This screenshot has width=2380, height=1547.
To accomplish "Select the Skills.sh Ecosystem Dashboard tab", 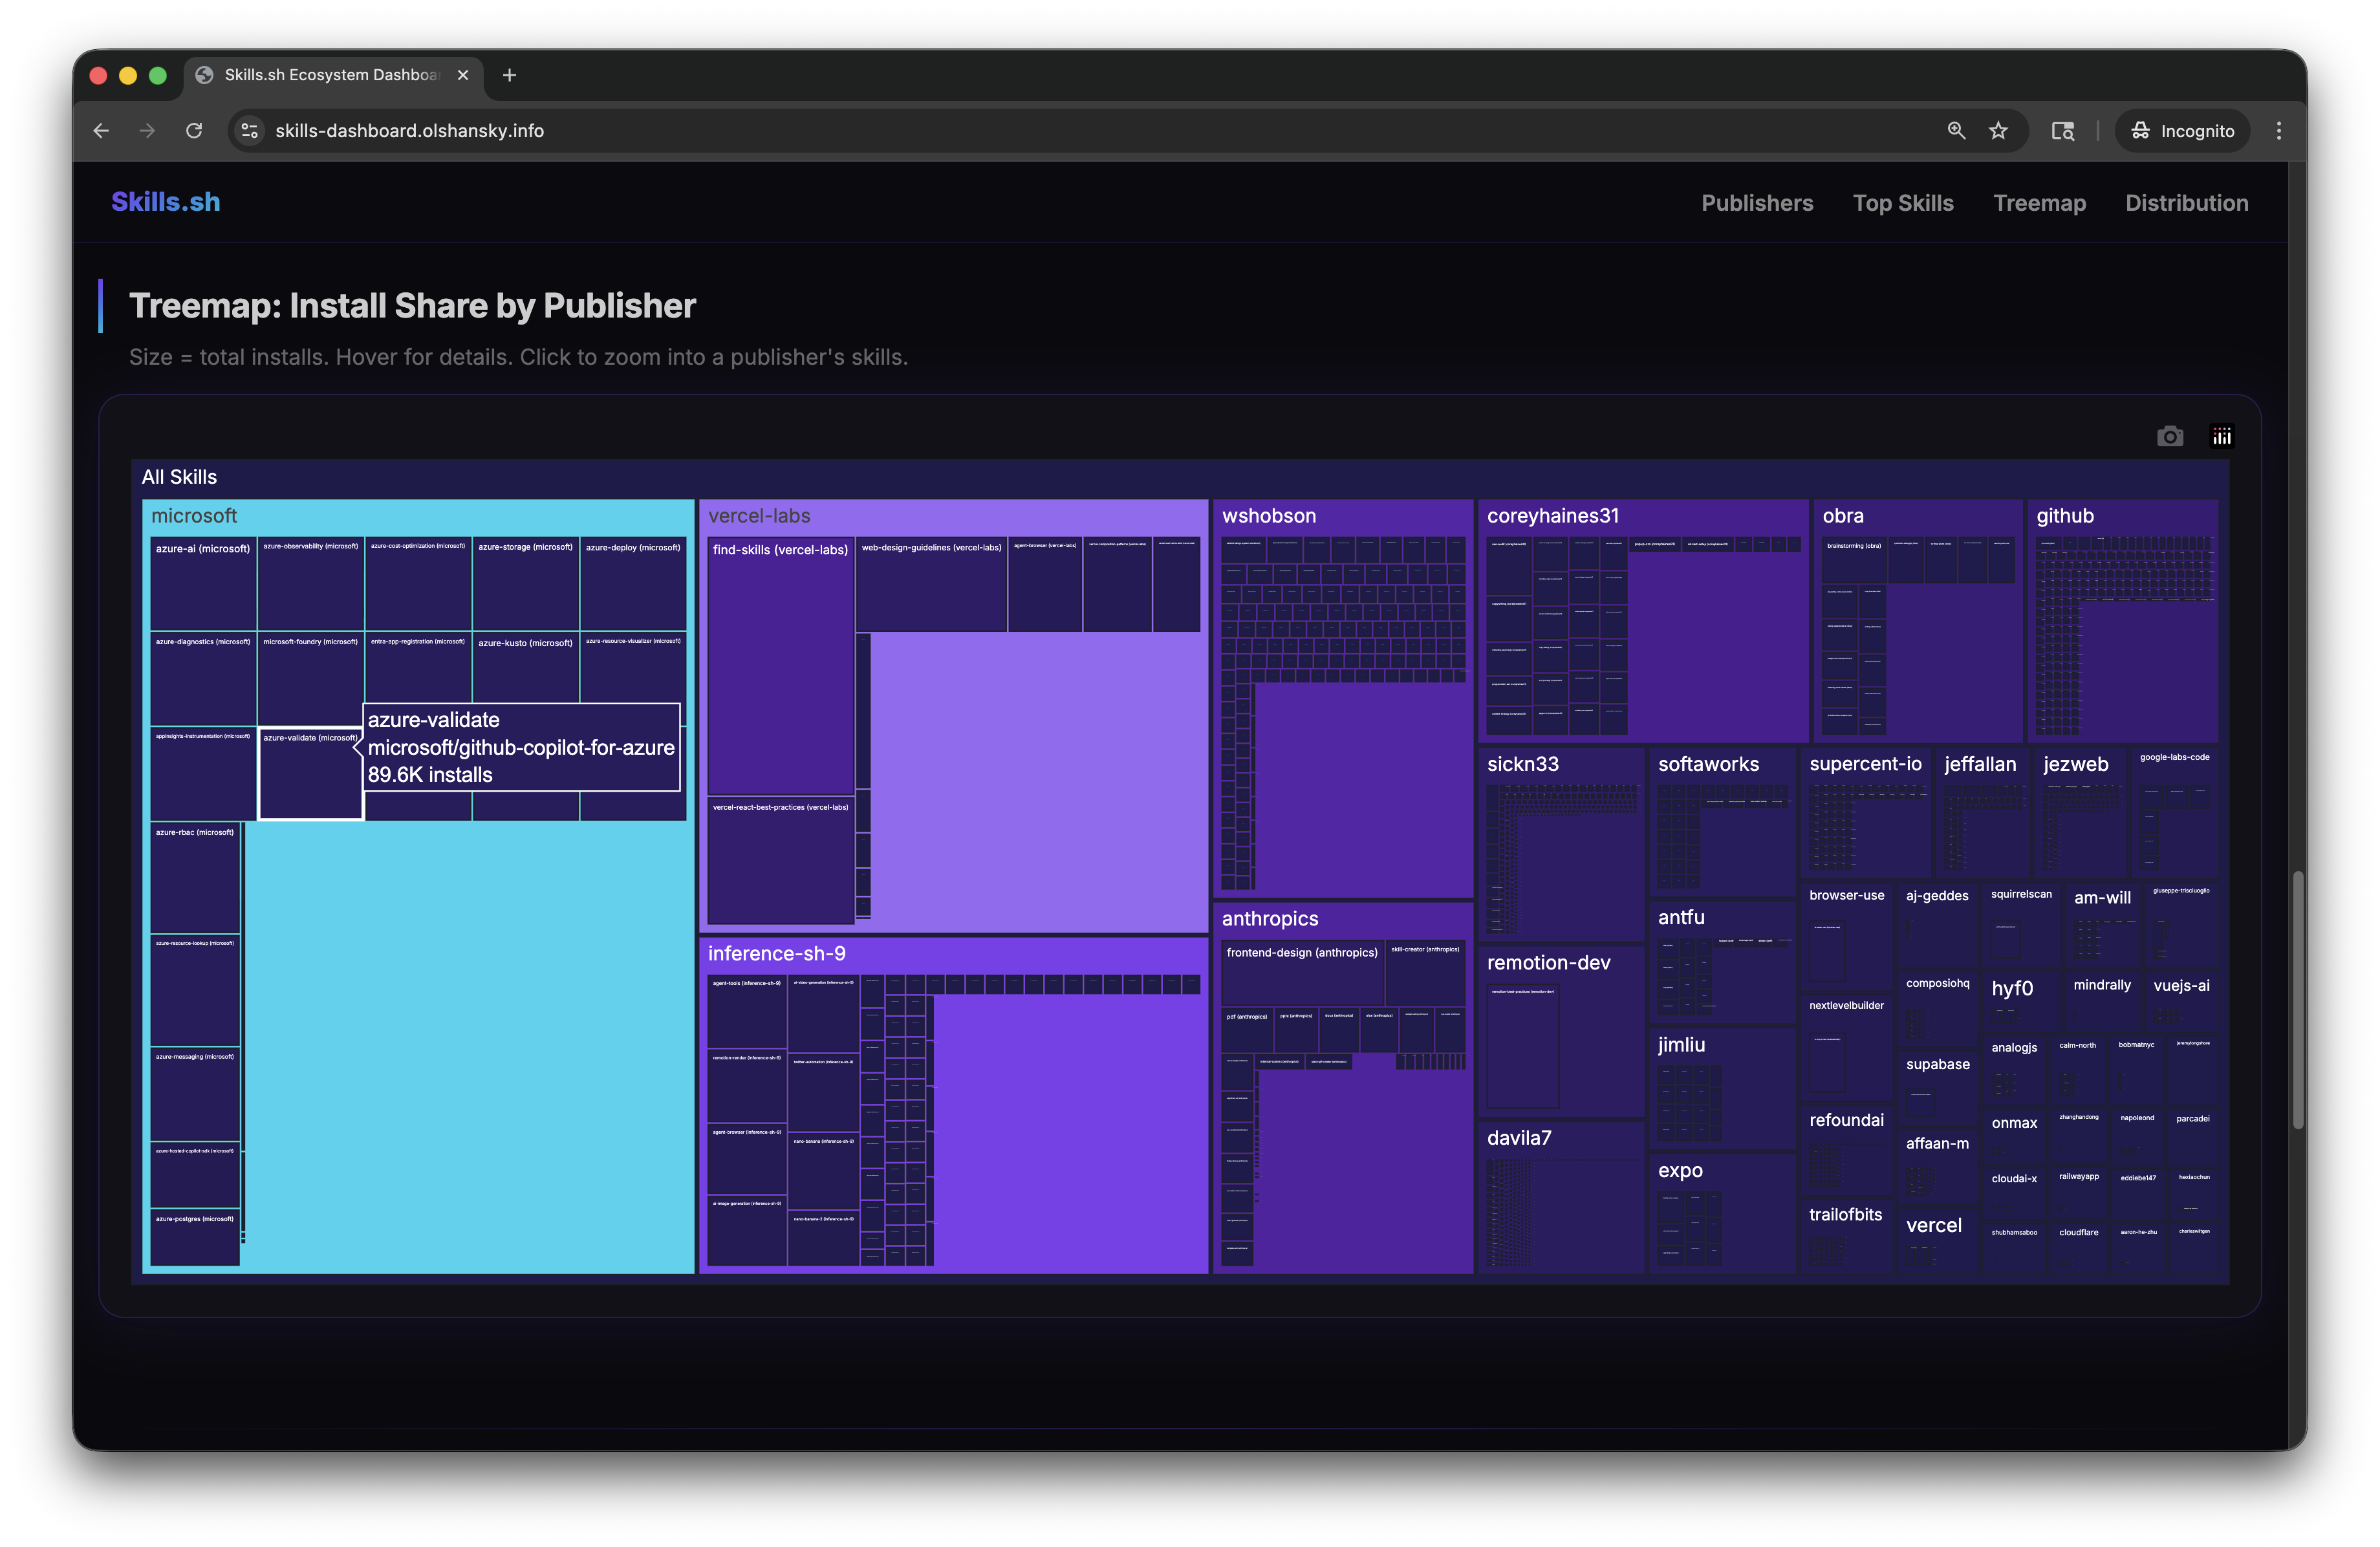I will pos(330,74).
